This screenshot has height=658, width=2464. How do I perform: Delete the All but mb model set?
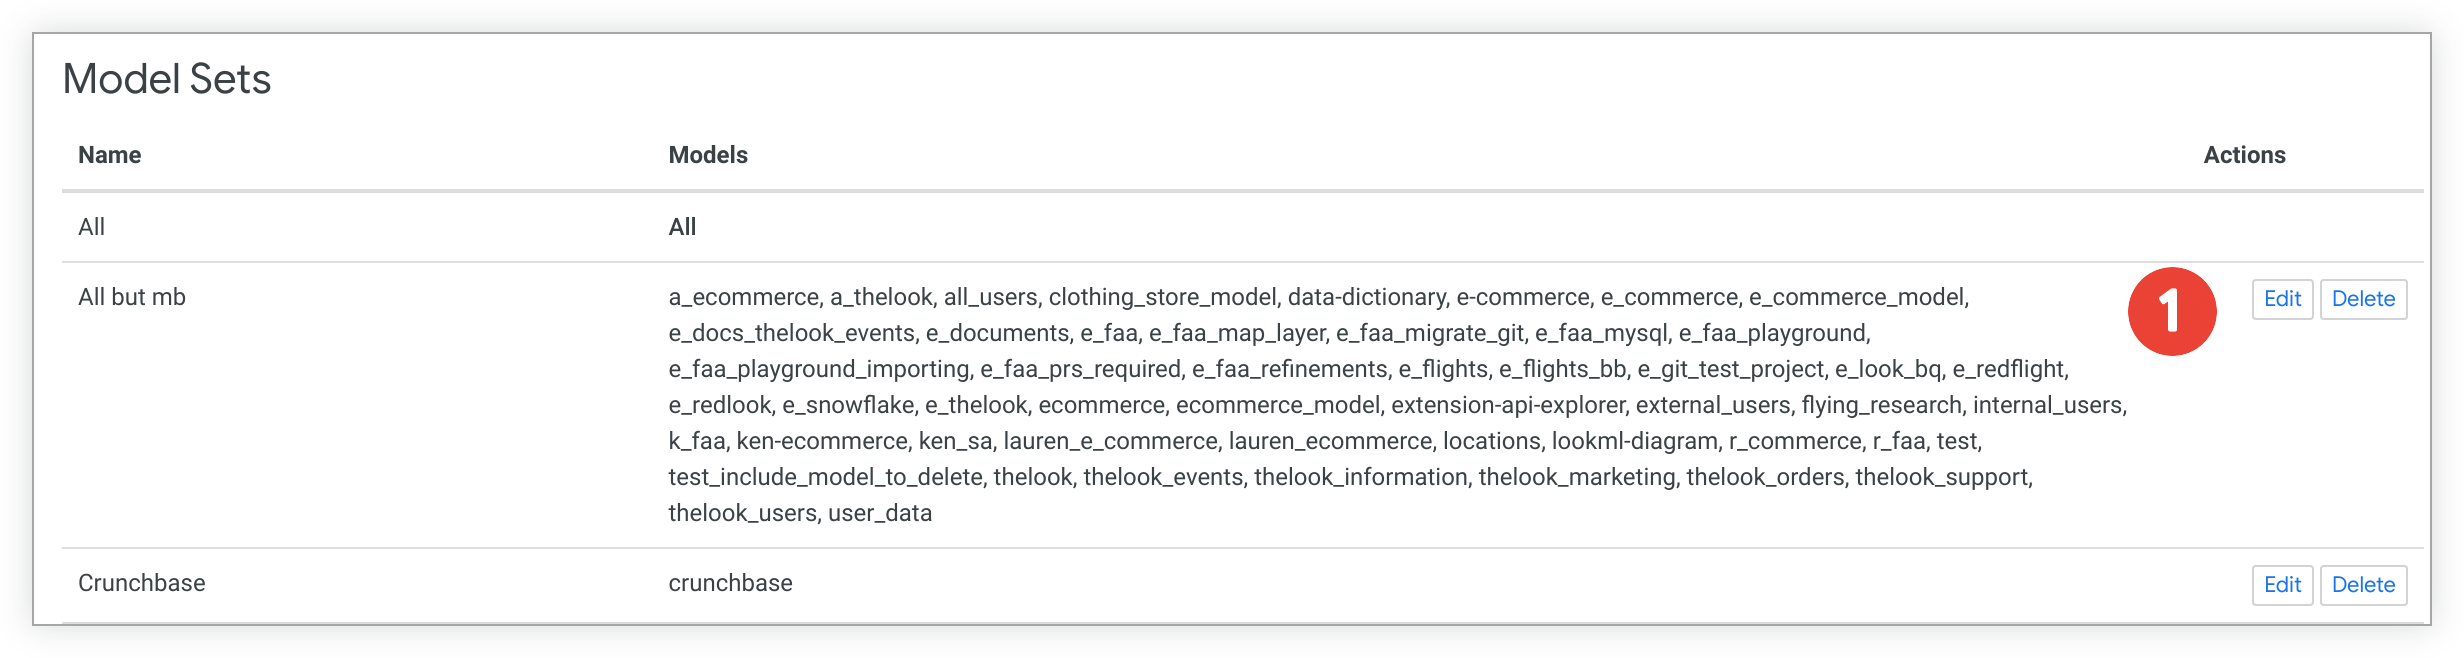[2363, 299]
